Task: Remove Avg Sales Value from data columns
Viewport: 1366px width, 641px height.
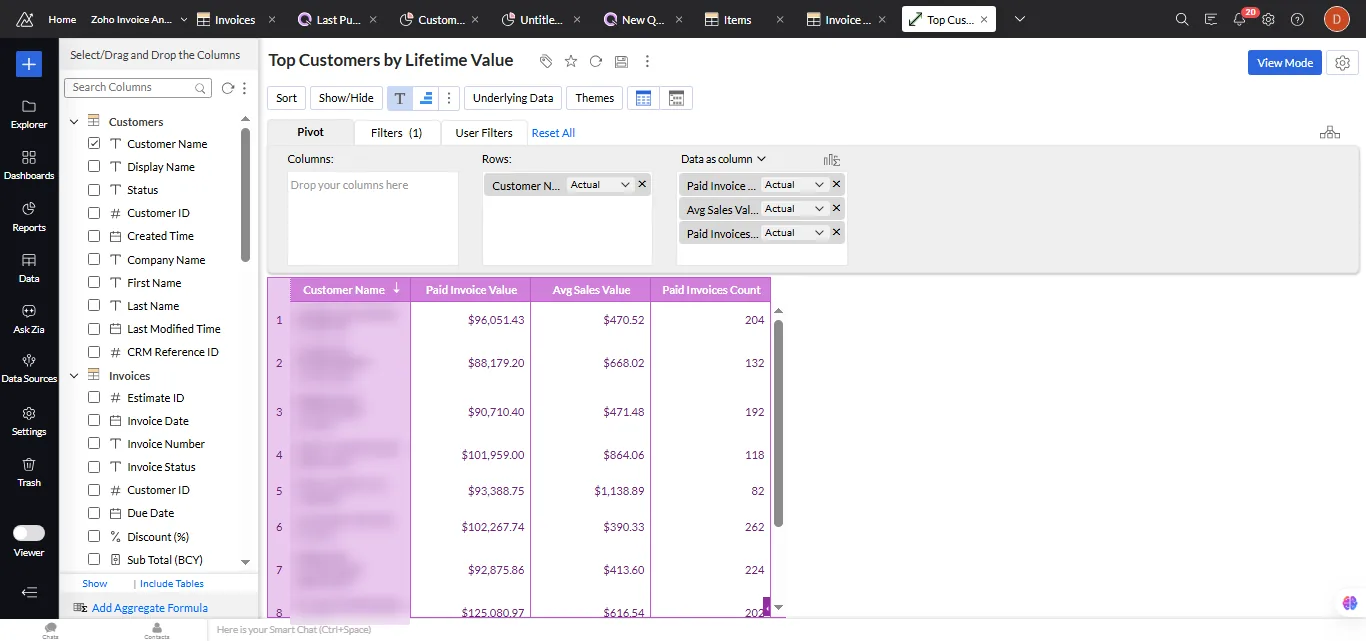Action: [x=837, y=209]
